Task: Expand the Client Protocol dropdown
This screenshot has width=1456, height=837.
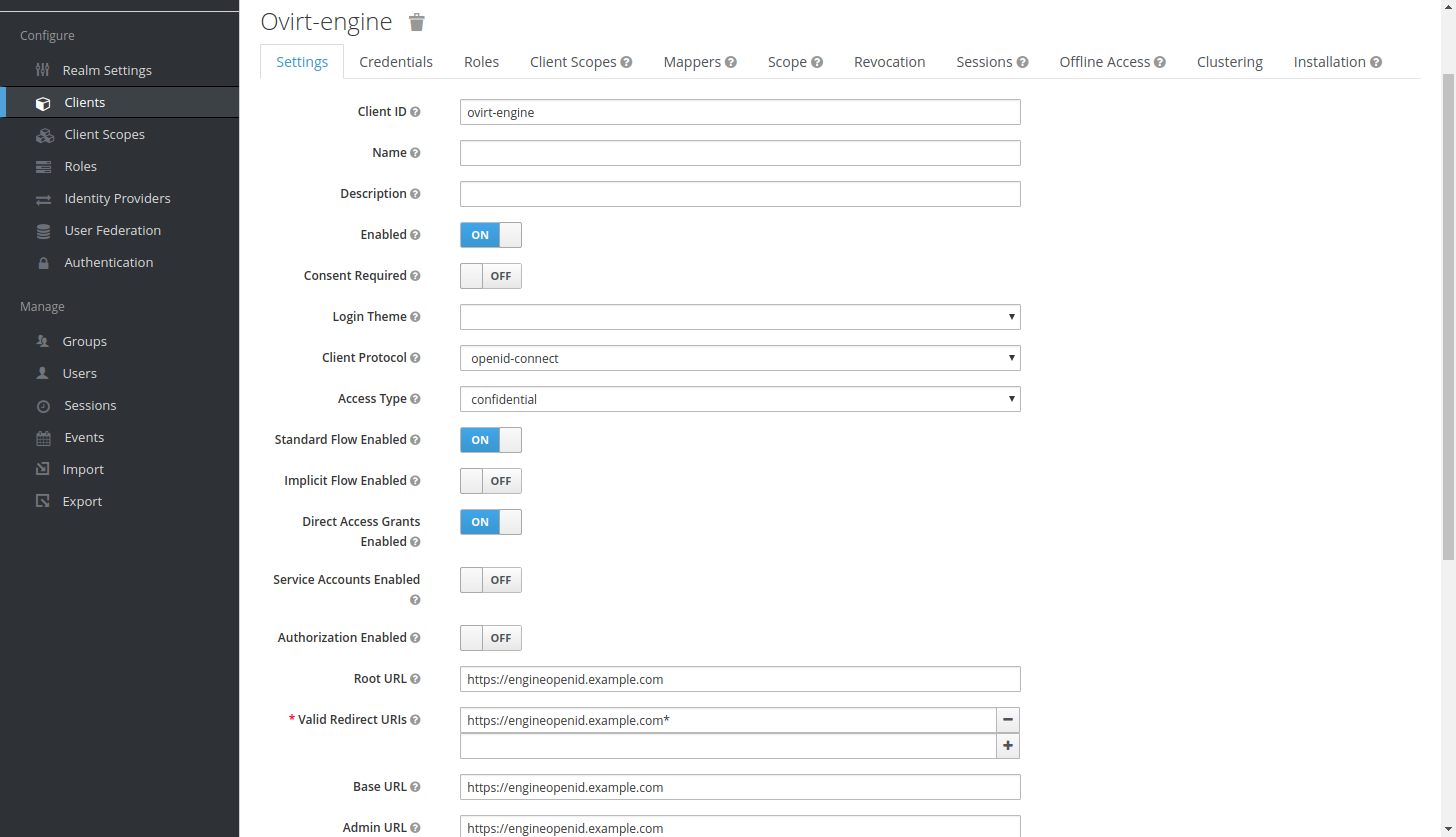Action: [x=739, y=358]
